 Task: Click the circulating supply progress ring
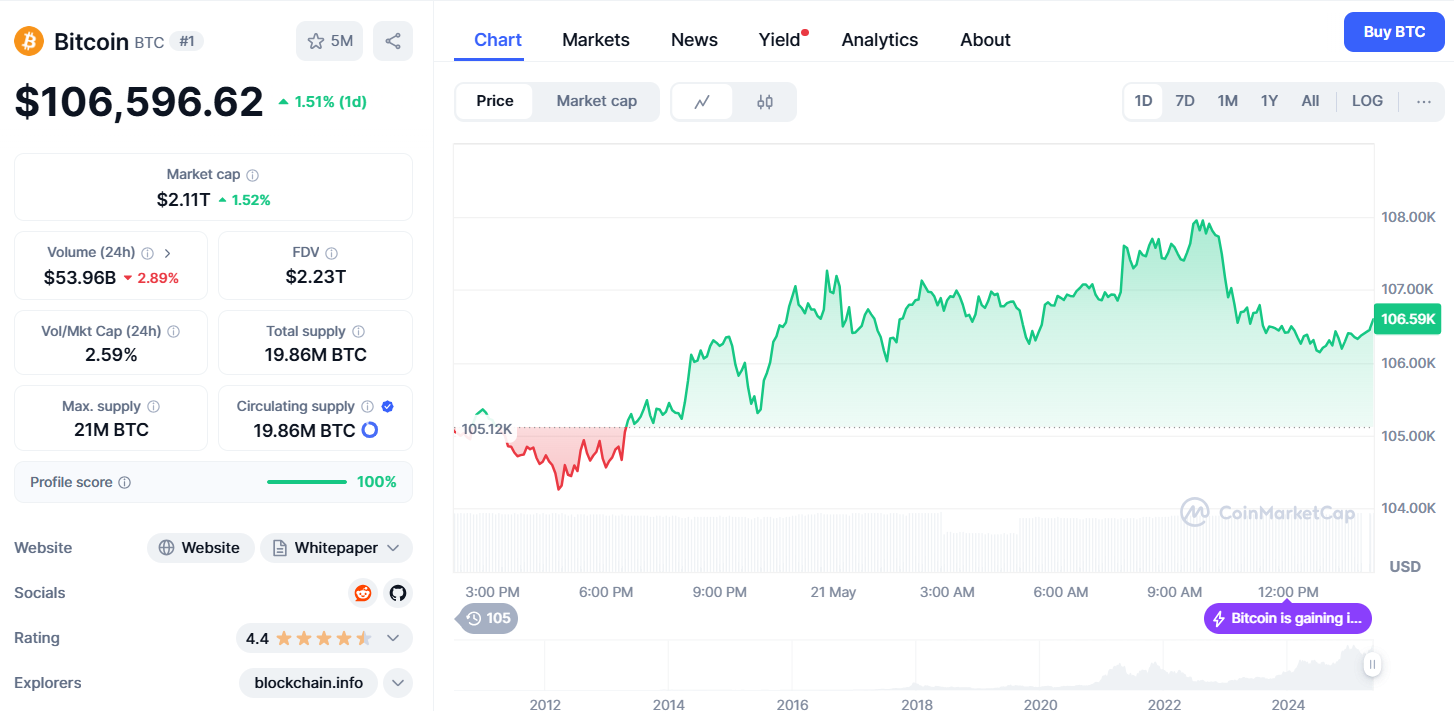click(369, 430)
